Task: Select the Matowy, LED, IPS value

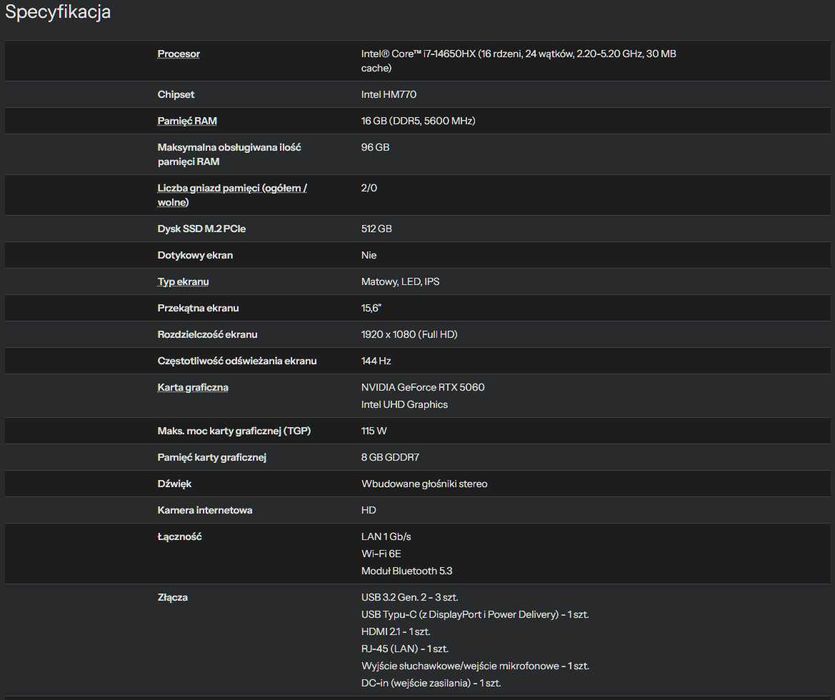Action: coord(400,282)
